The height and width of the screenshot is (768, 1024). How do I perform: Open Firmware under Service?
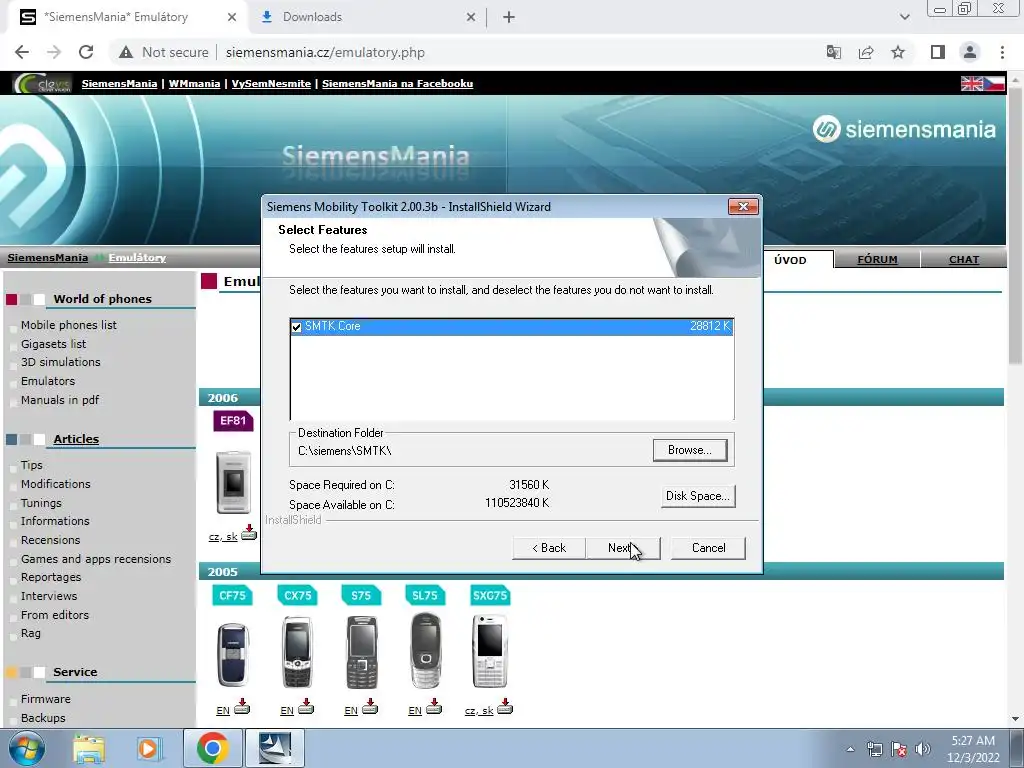click(46, 699)
